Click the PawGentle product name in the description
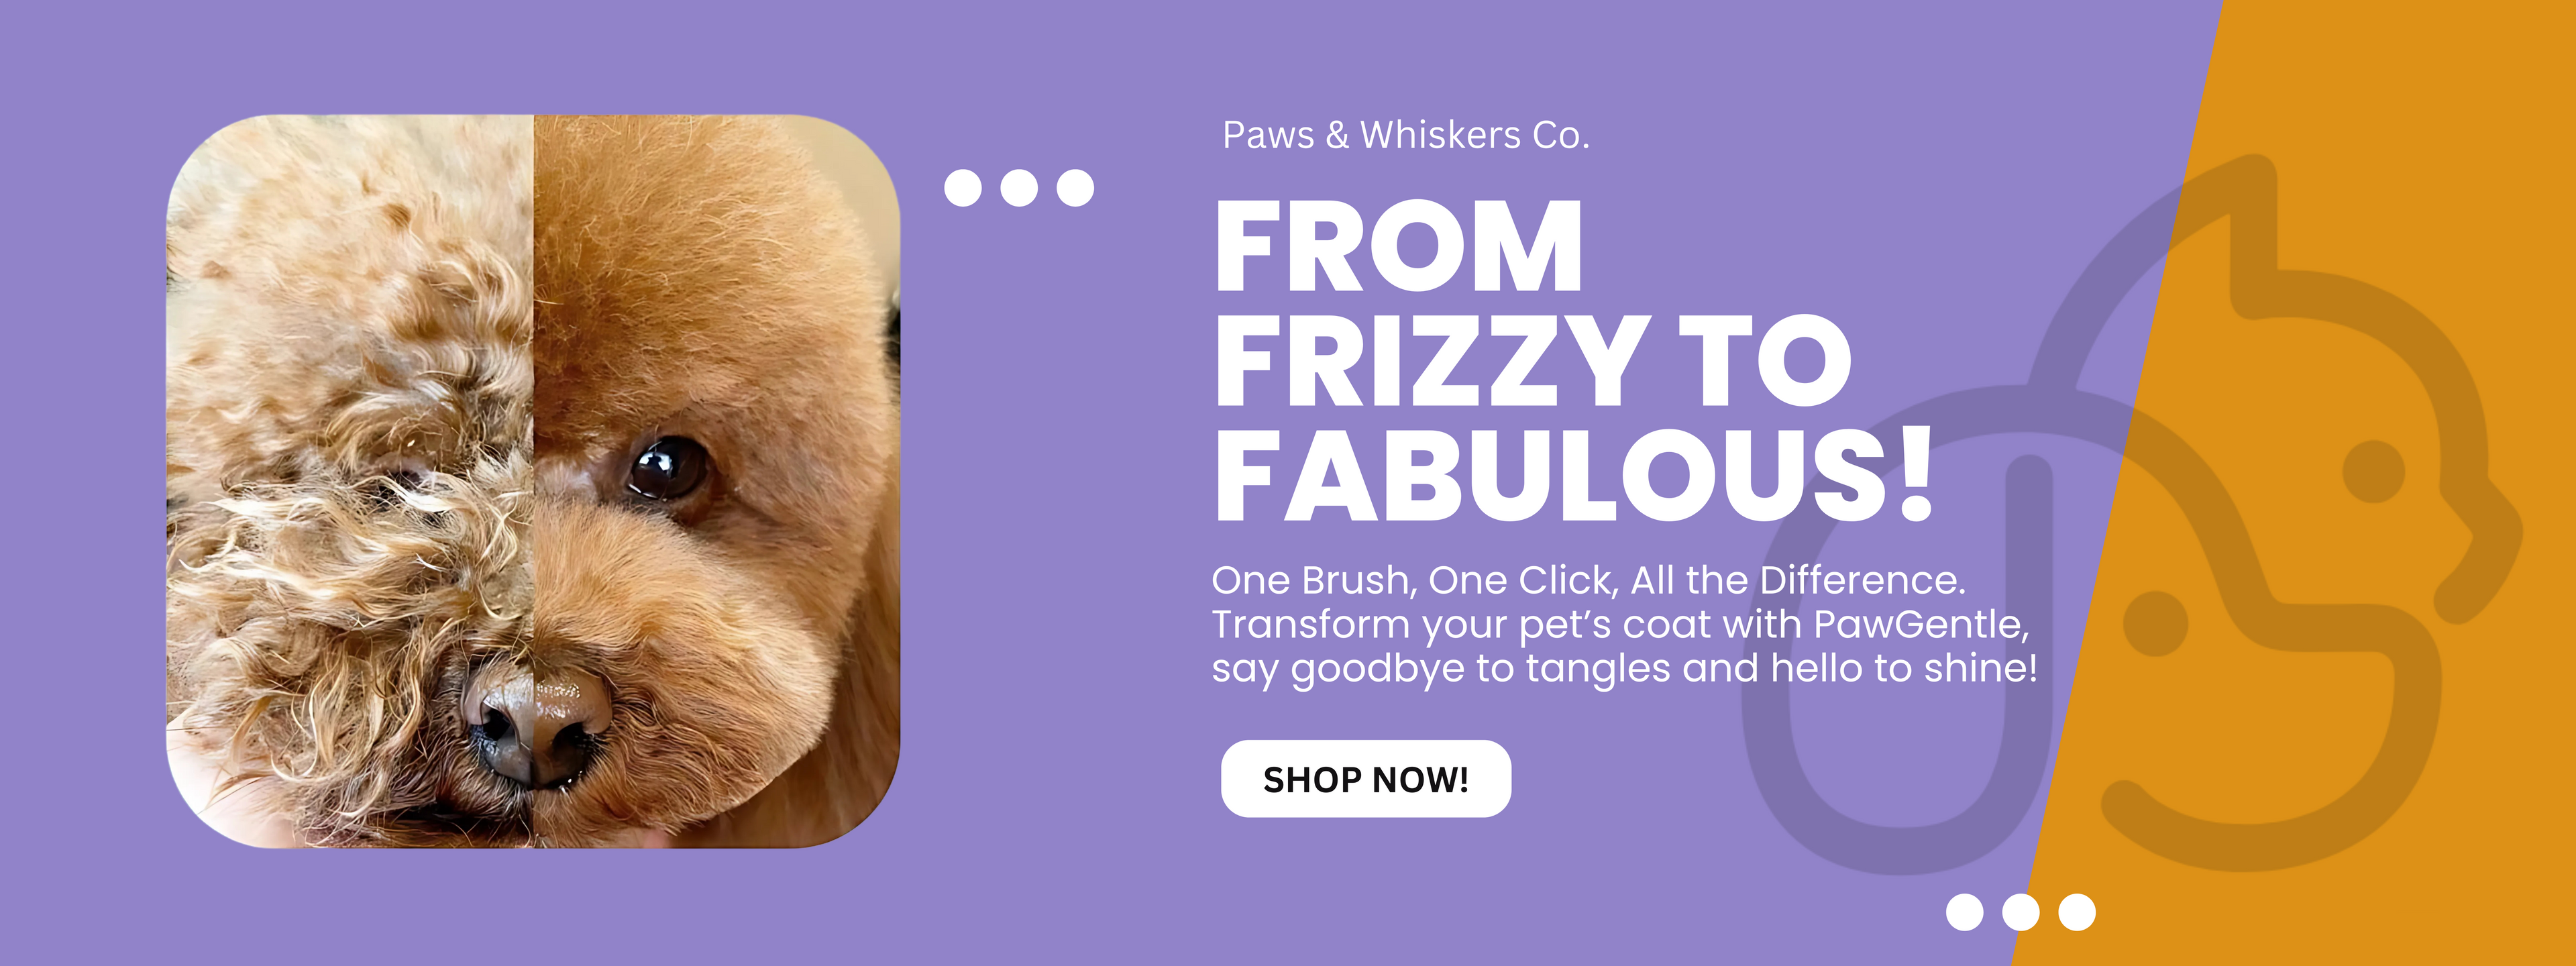Image resolution: width=2576 pixels, height=966 pixels. click(x=1921, y=624)
